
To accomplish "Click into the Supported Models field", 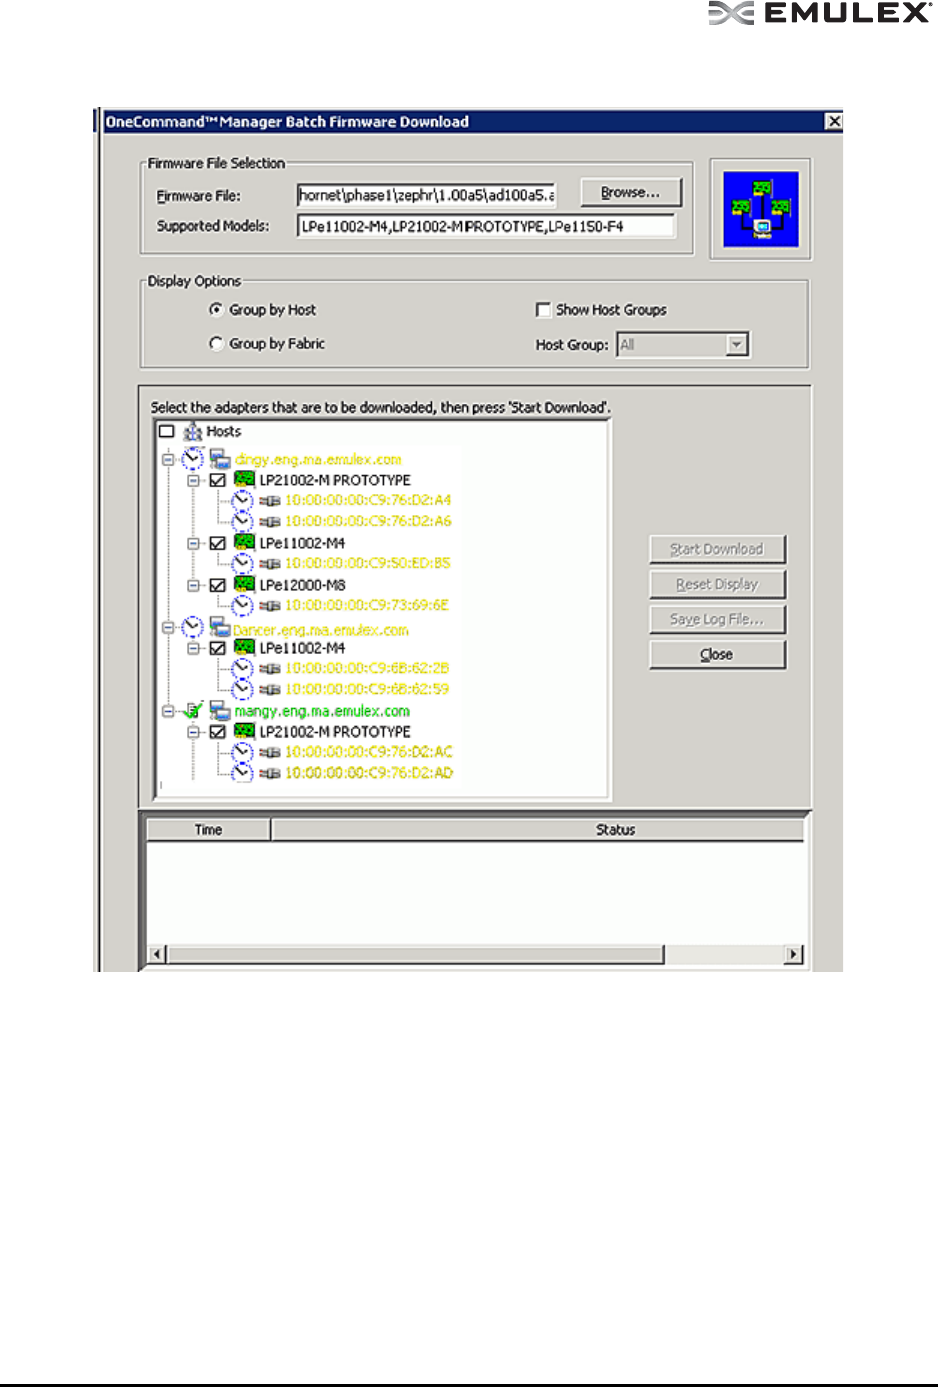I will pos(486,226).
